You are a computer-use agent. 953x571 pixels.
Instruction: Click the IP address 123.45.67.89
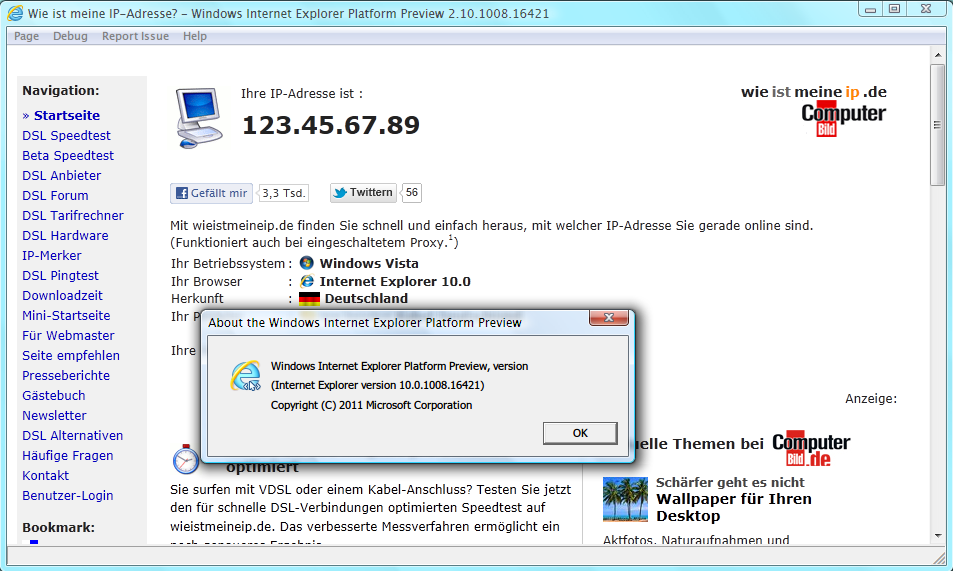tap(331, 125)
